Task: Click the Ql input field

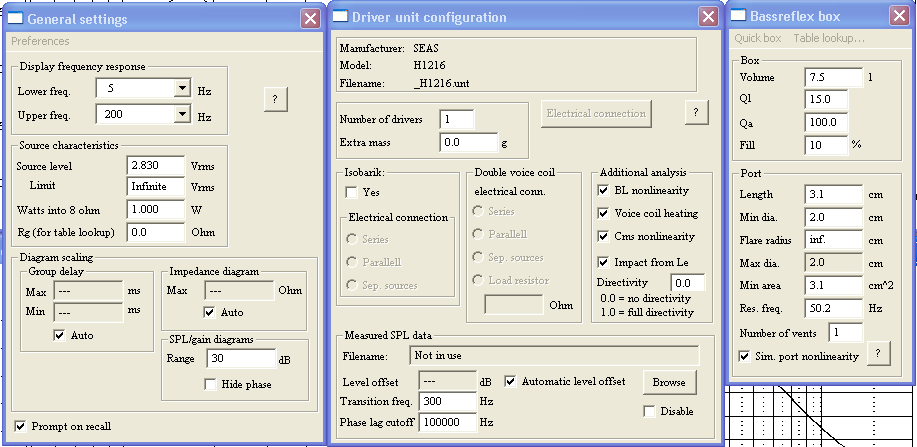Action: (826, 99)
